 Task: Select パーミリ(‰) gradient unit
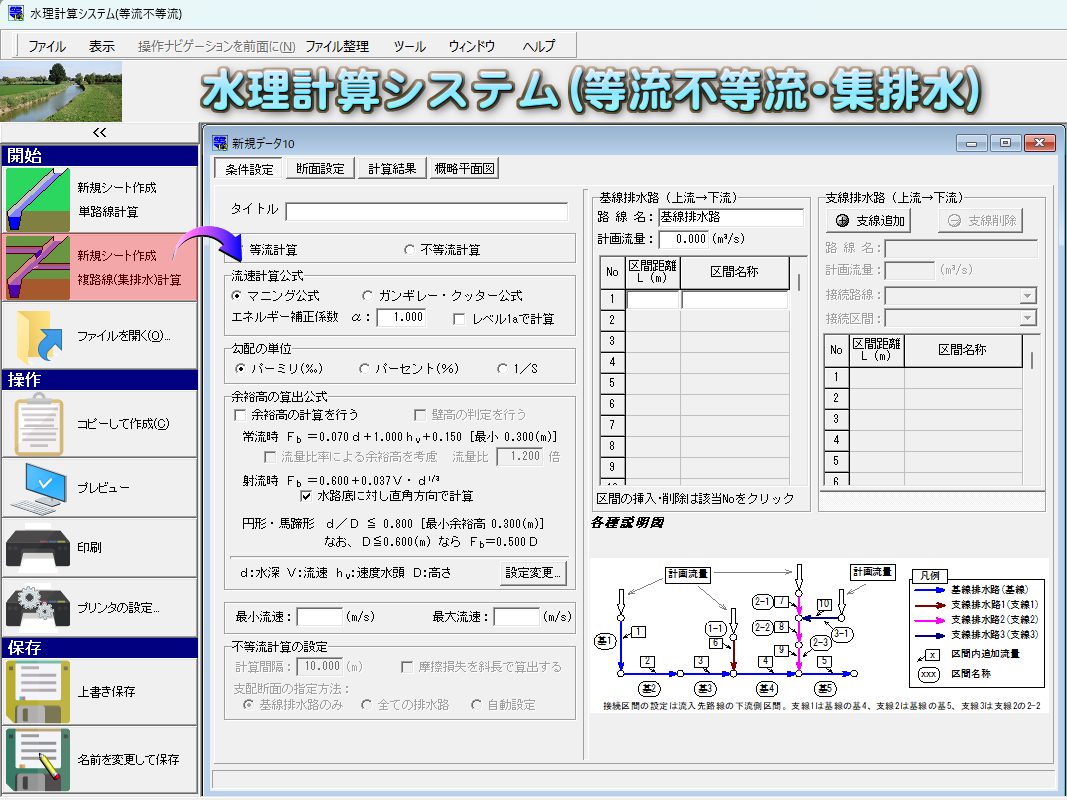pyautogui.click(x=240, y=369)
